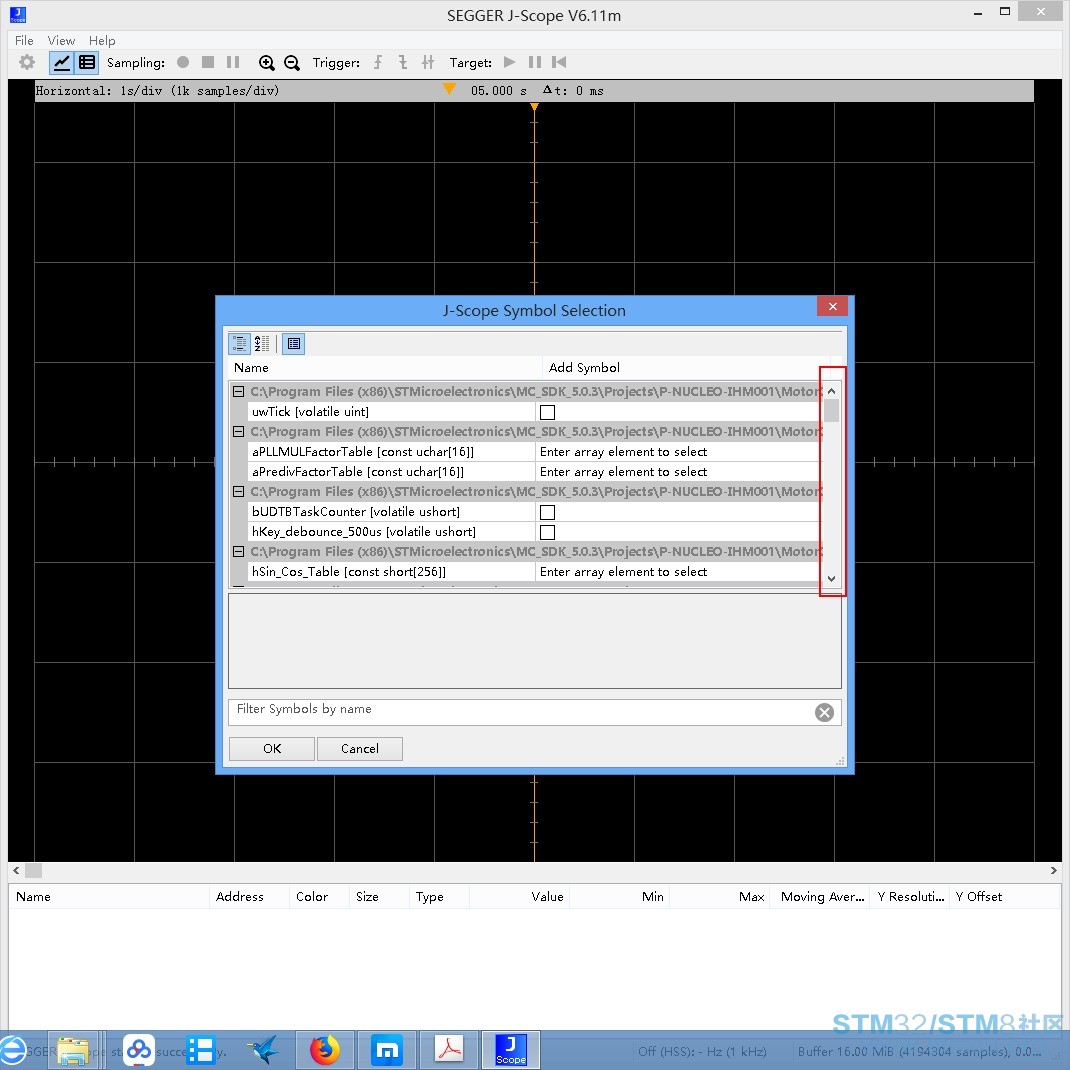Stop sampling with the square icon
Screen dimensions: 1070x1070
point(208,62)
